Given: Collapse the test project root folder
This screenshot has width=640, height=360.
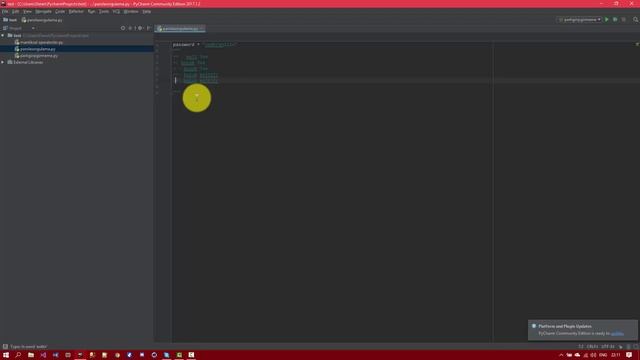Looking at the screenshot, I should [3, 36].
